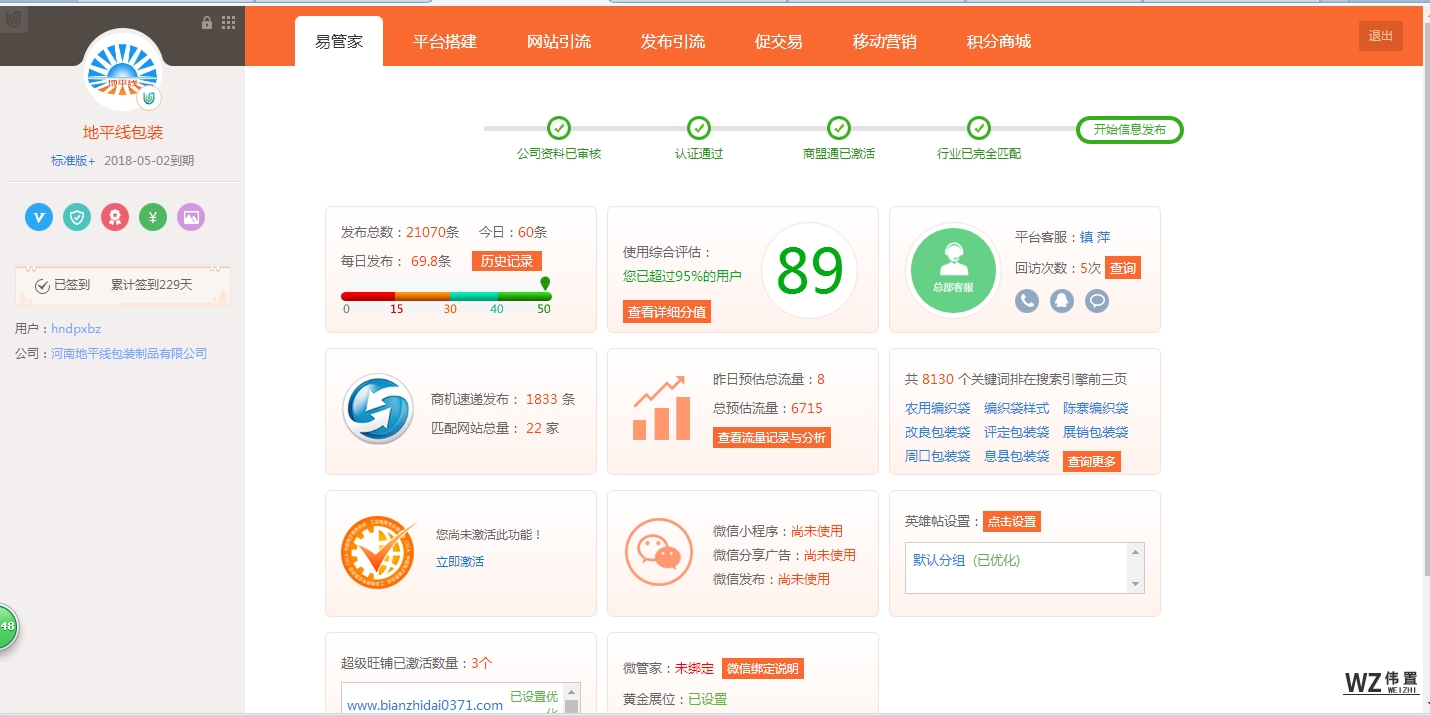Click the 历史记录 button
The image size is (1430, 715).
pyautogui.click(x=506, y=261)
